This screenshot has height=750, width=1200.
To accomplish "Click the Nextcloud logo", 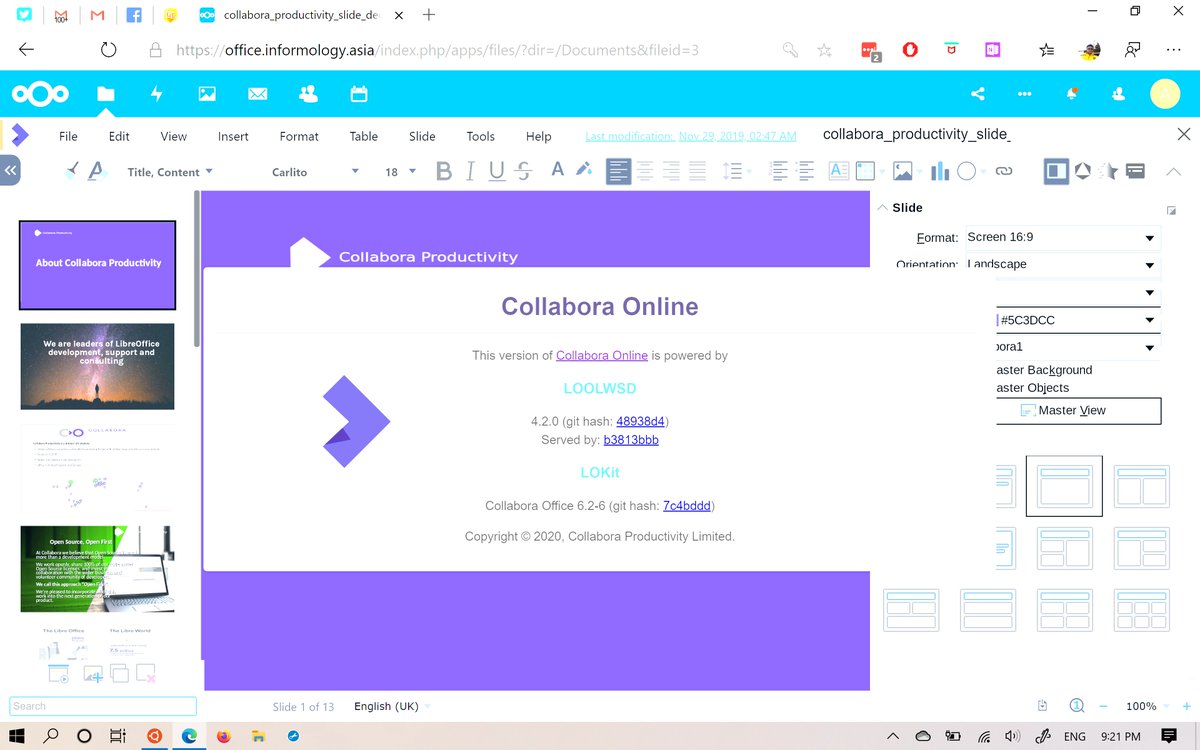I will [x=41, y=94].
